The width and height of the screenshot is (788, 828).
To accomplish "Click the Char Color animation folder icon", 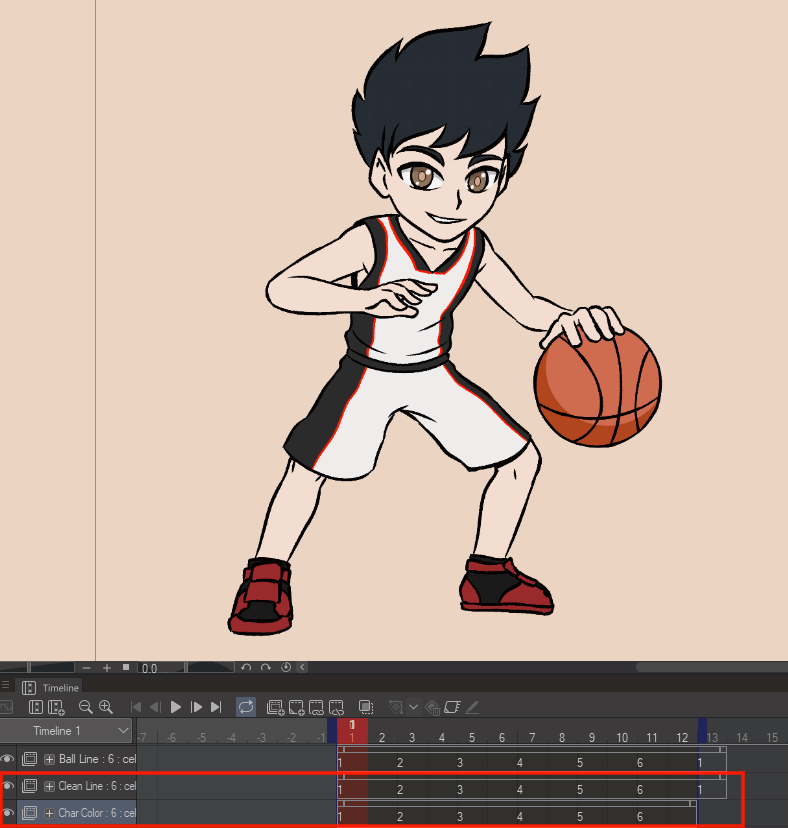I will [x=30, y=813].
